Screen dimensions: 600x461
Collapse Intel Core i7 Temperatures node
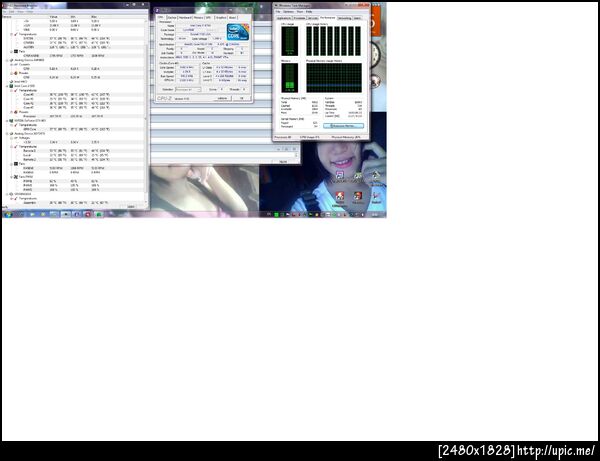11,90
